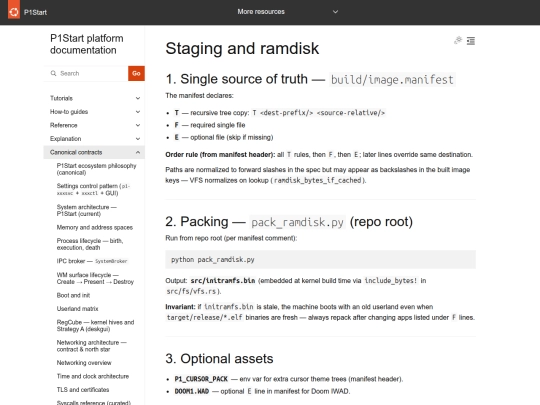Click the More resources chevron arrow

[335, 12]
